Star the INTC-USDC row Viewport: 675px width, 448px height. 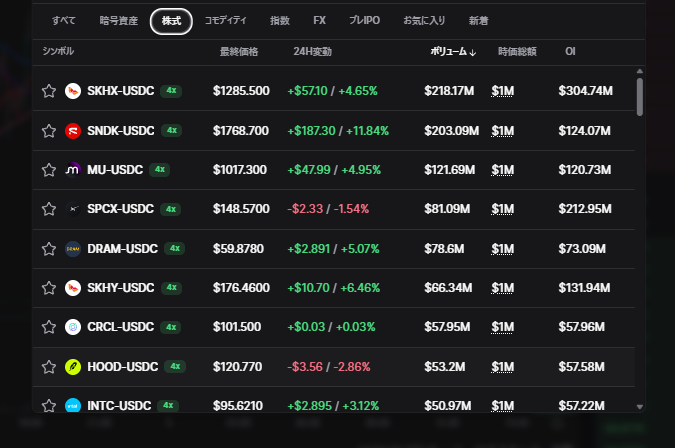49,405
